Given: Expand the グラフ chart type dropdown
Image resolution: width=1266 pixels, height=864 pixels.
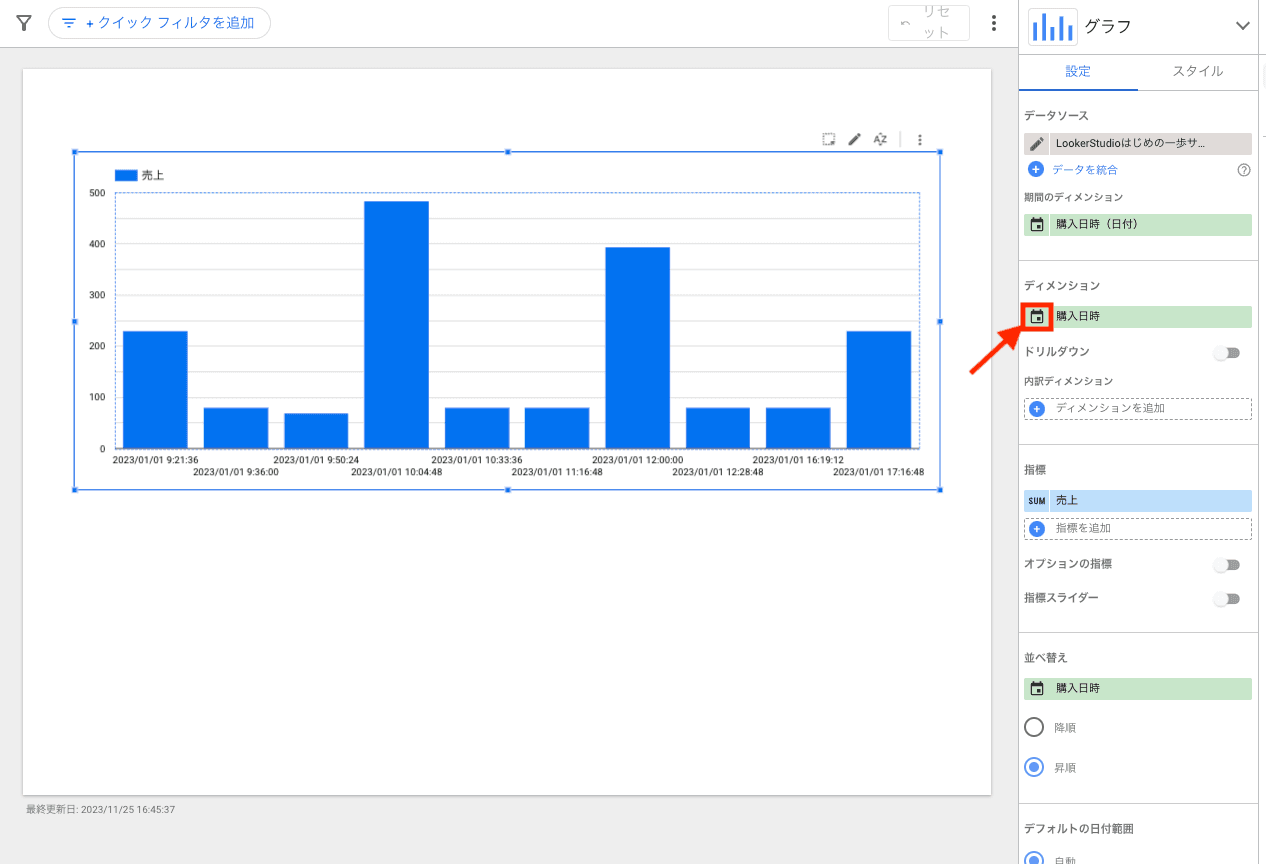Looking at the screenshot, I should click(1243, 26).
